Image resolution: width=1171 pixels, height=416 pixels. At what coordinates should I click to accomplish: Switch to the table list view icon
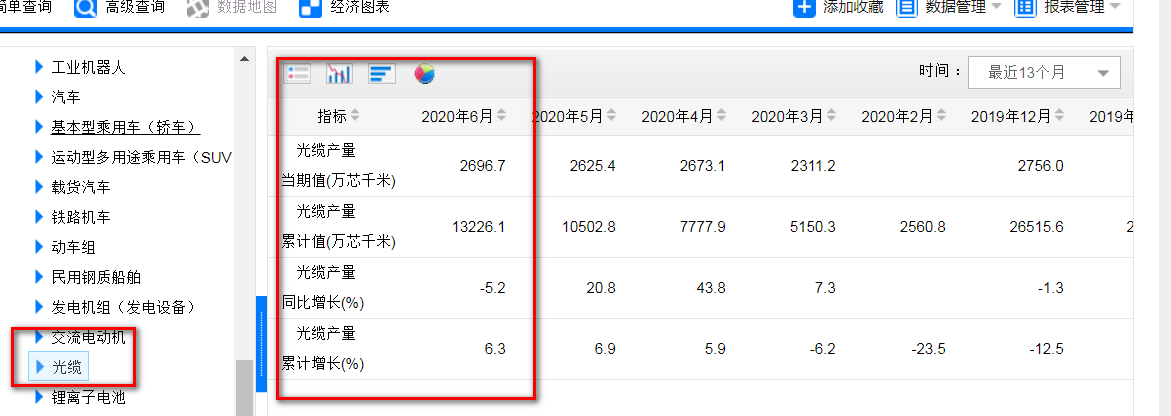(x=298, y=74)
